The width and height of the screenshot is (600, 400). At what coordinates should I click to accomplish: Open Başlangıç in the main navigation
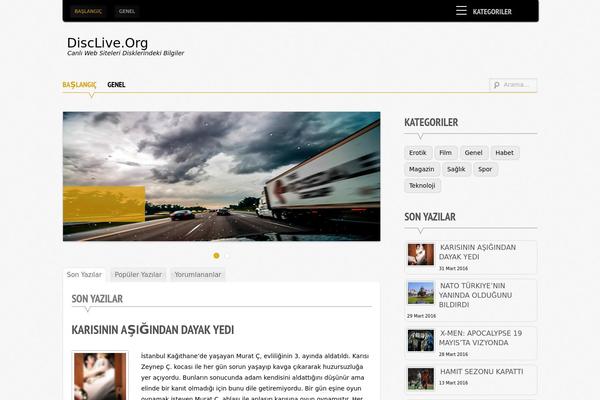tap(79, 85)
